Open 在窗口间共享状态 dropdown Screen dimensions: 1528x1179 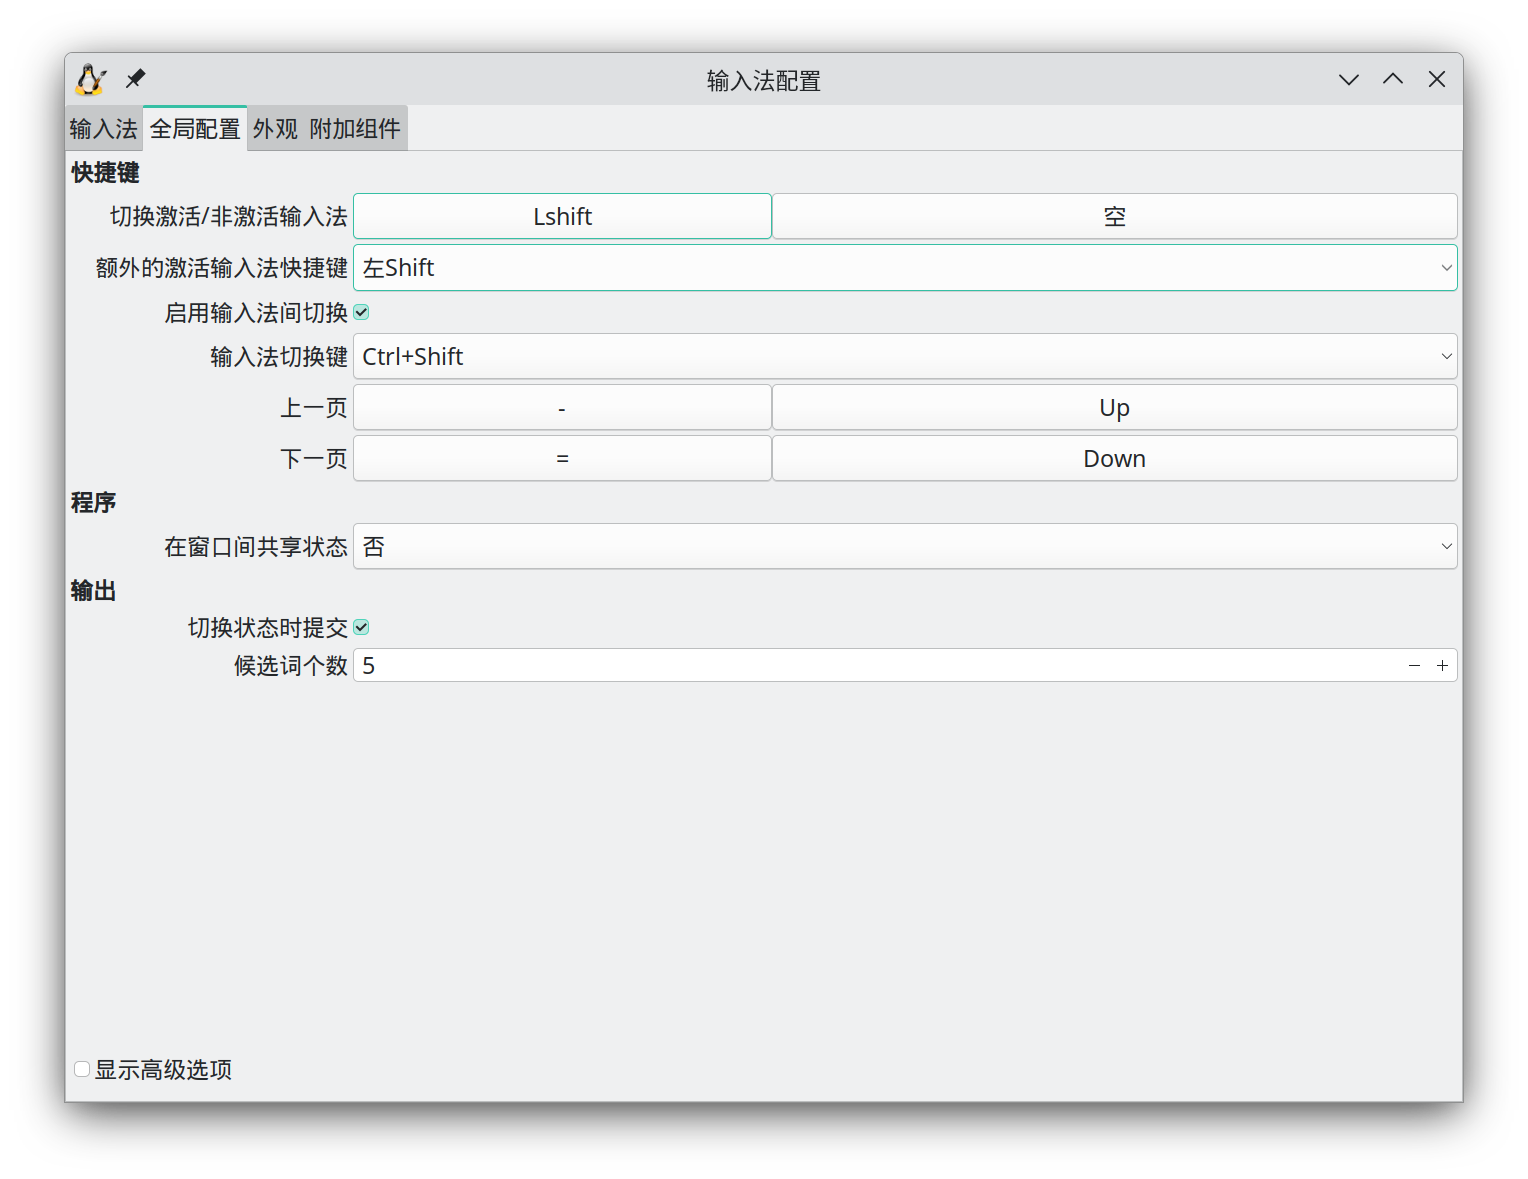tap(904, 547)
